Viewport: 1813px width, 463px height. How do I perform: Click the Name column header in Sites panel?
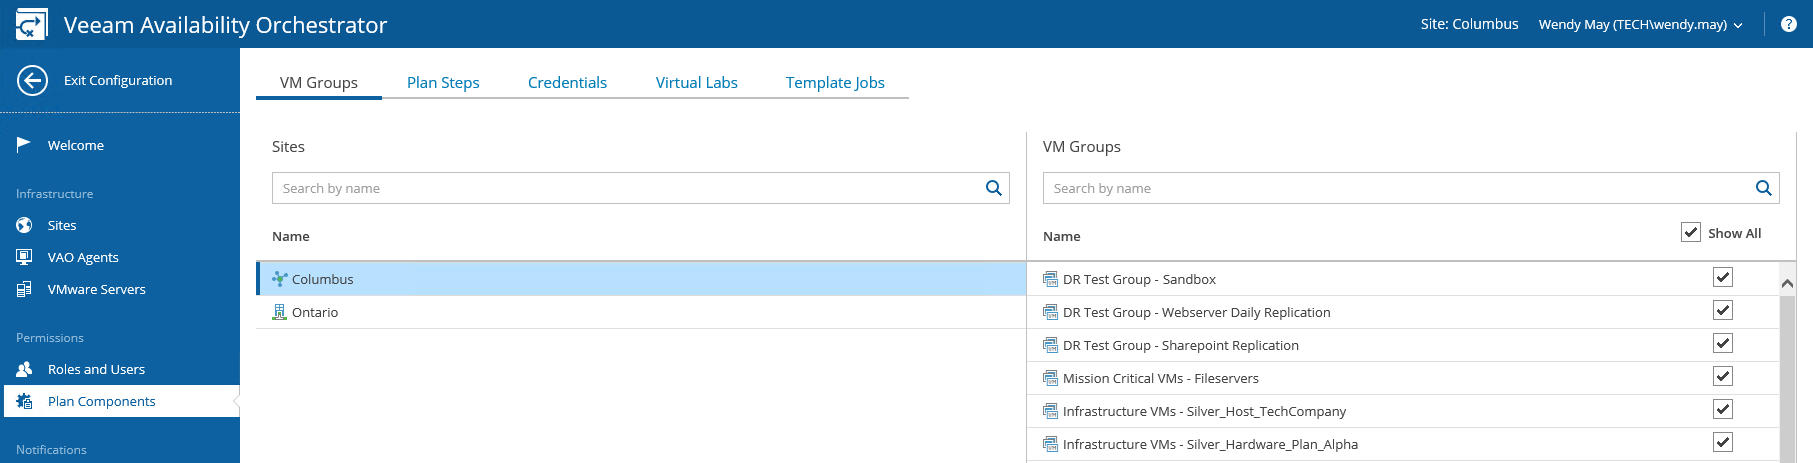click(291, 236)
